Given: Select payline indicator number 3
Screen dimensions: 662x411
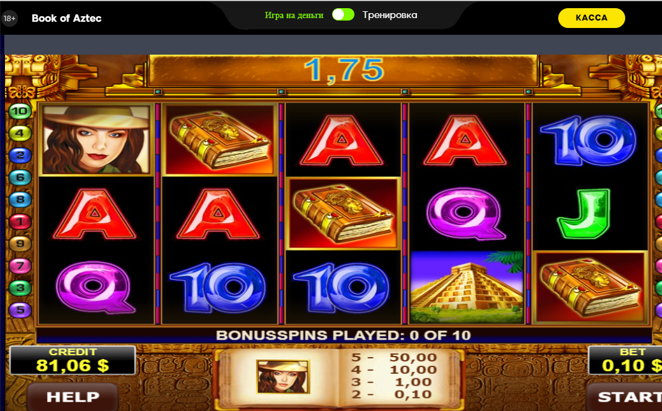Looking at the screenshot, I should (x=19, y=288).
